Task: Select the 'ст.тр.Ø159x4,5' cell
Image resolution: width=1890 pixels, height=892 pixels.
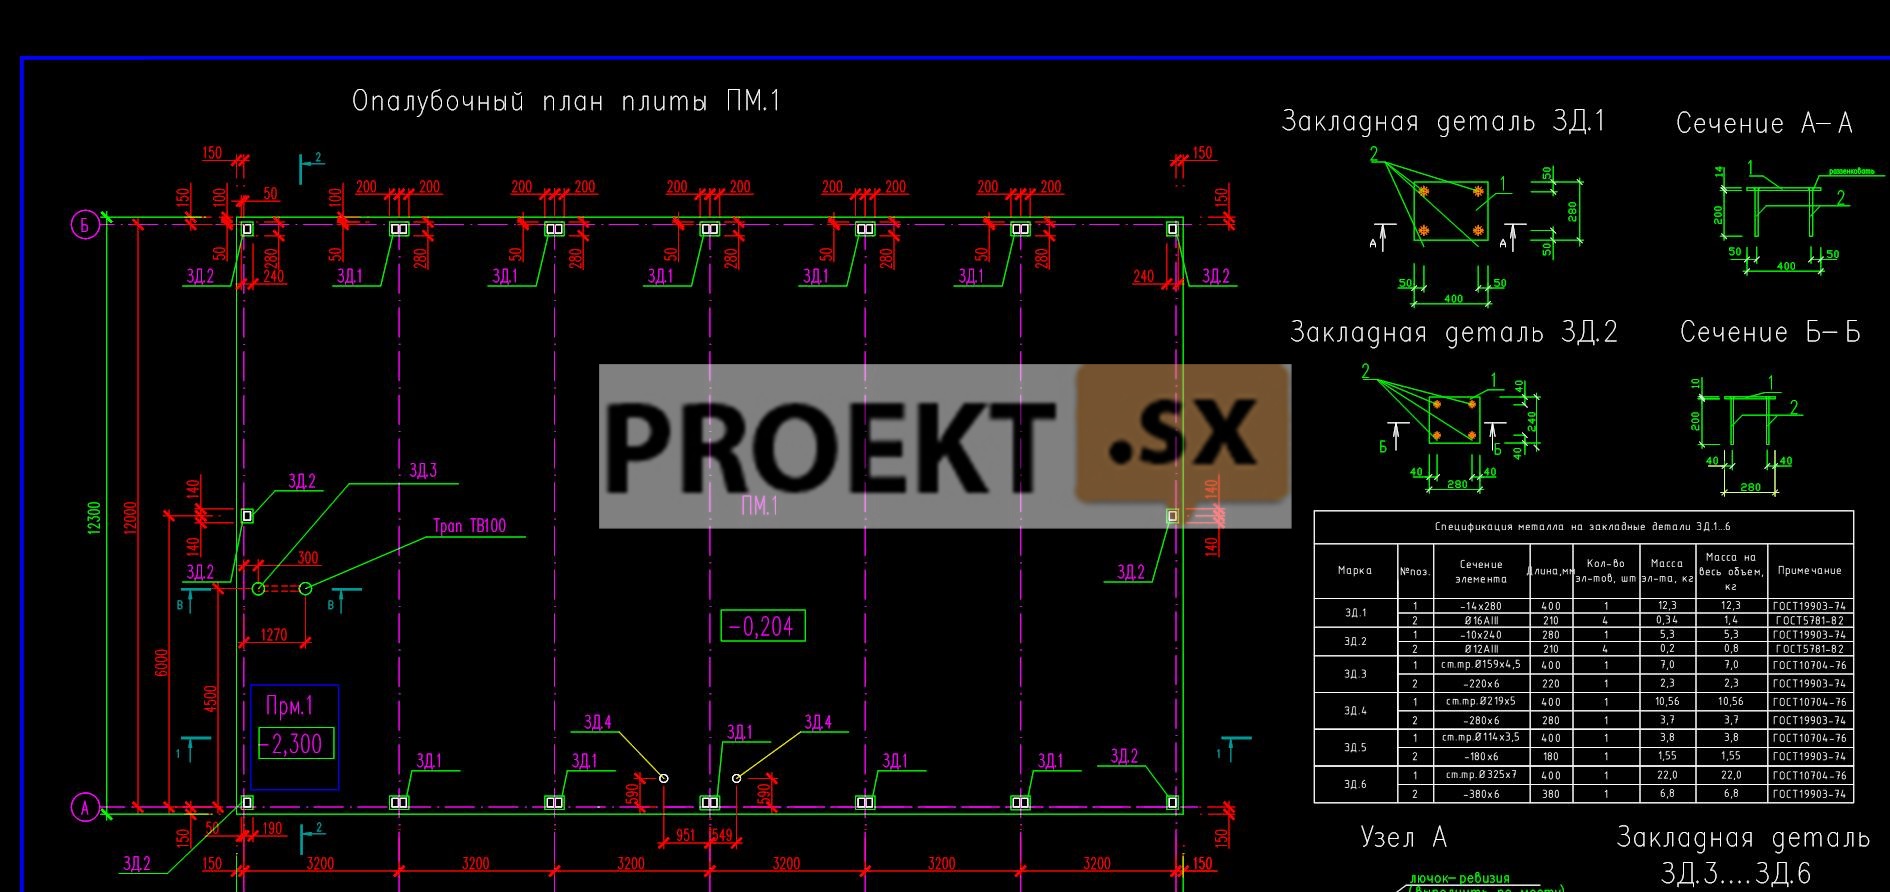Action: click(1481, 664)
